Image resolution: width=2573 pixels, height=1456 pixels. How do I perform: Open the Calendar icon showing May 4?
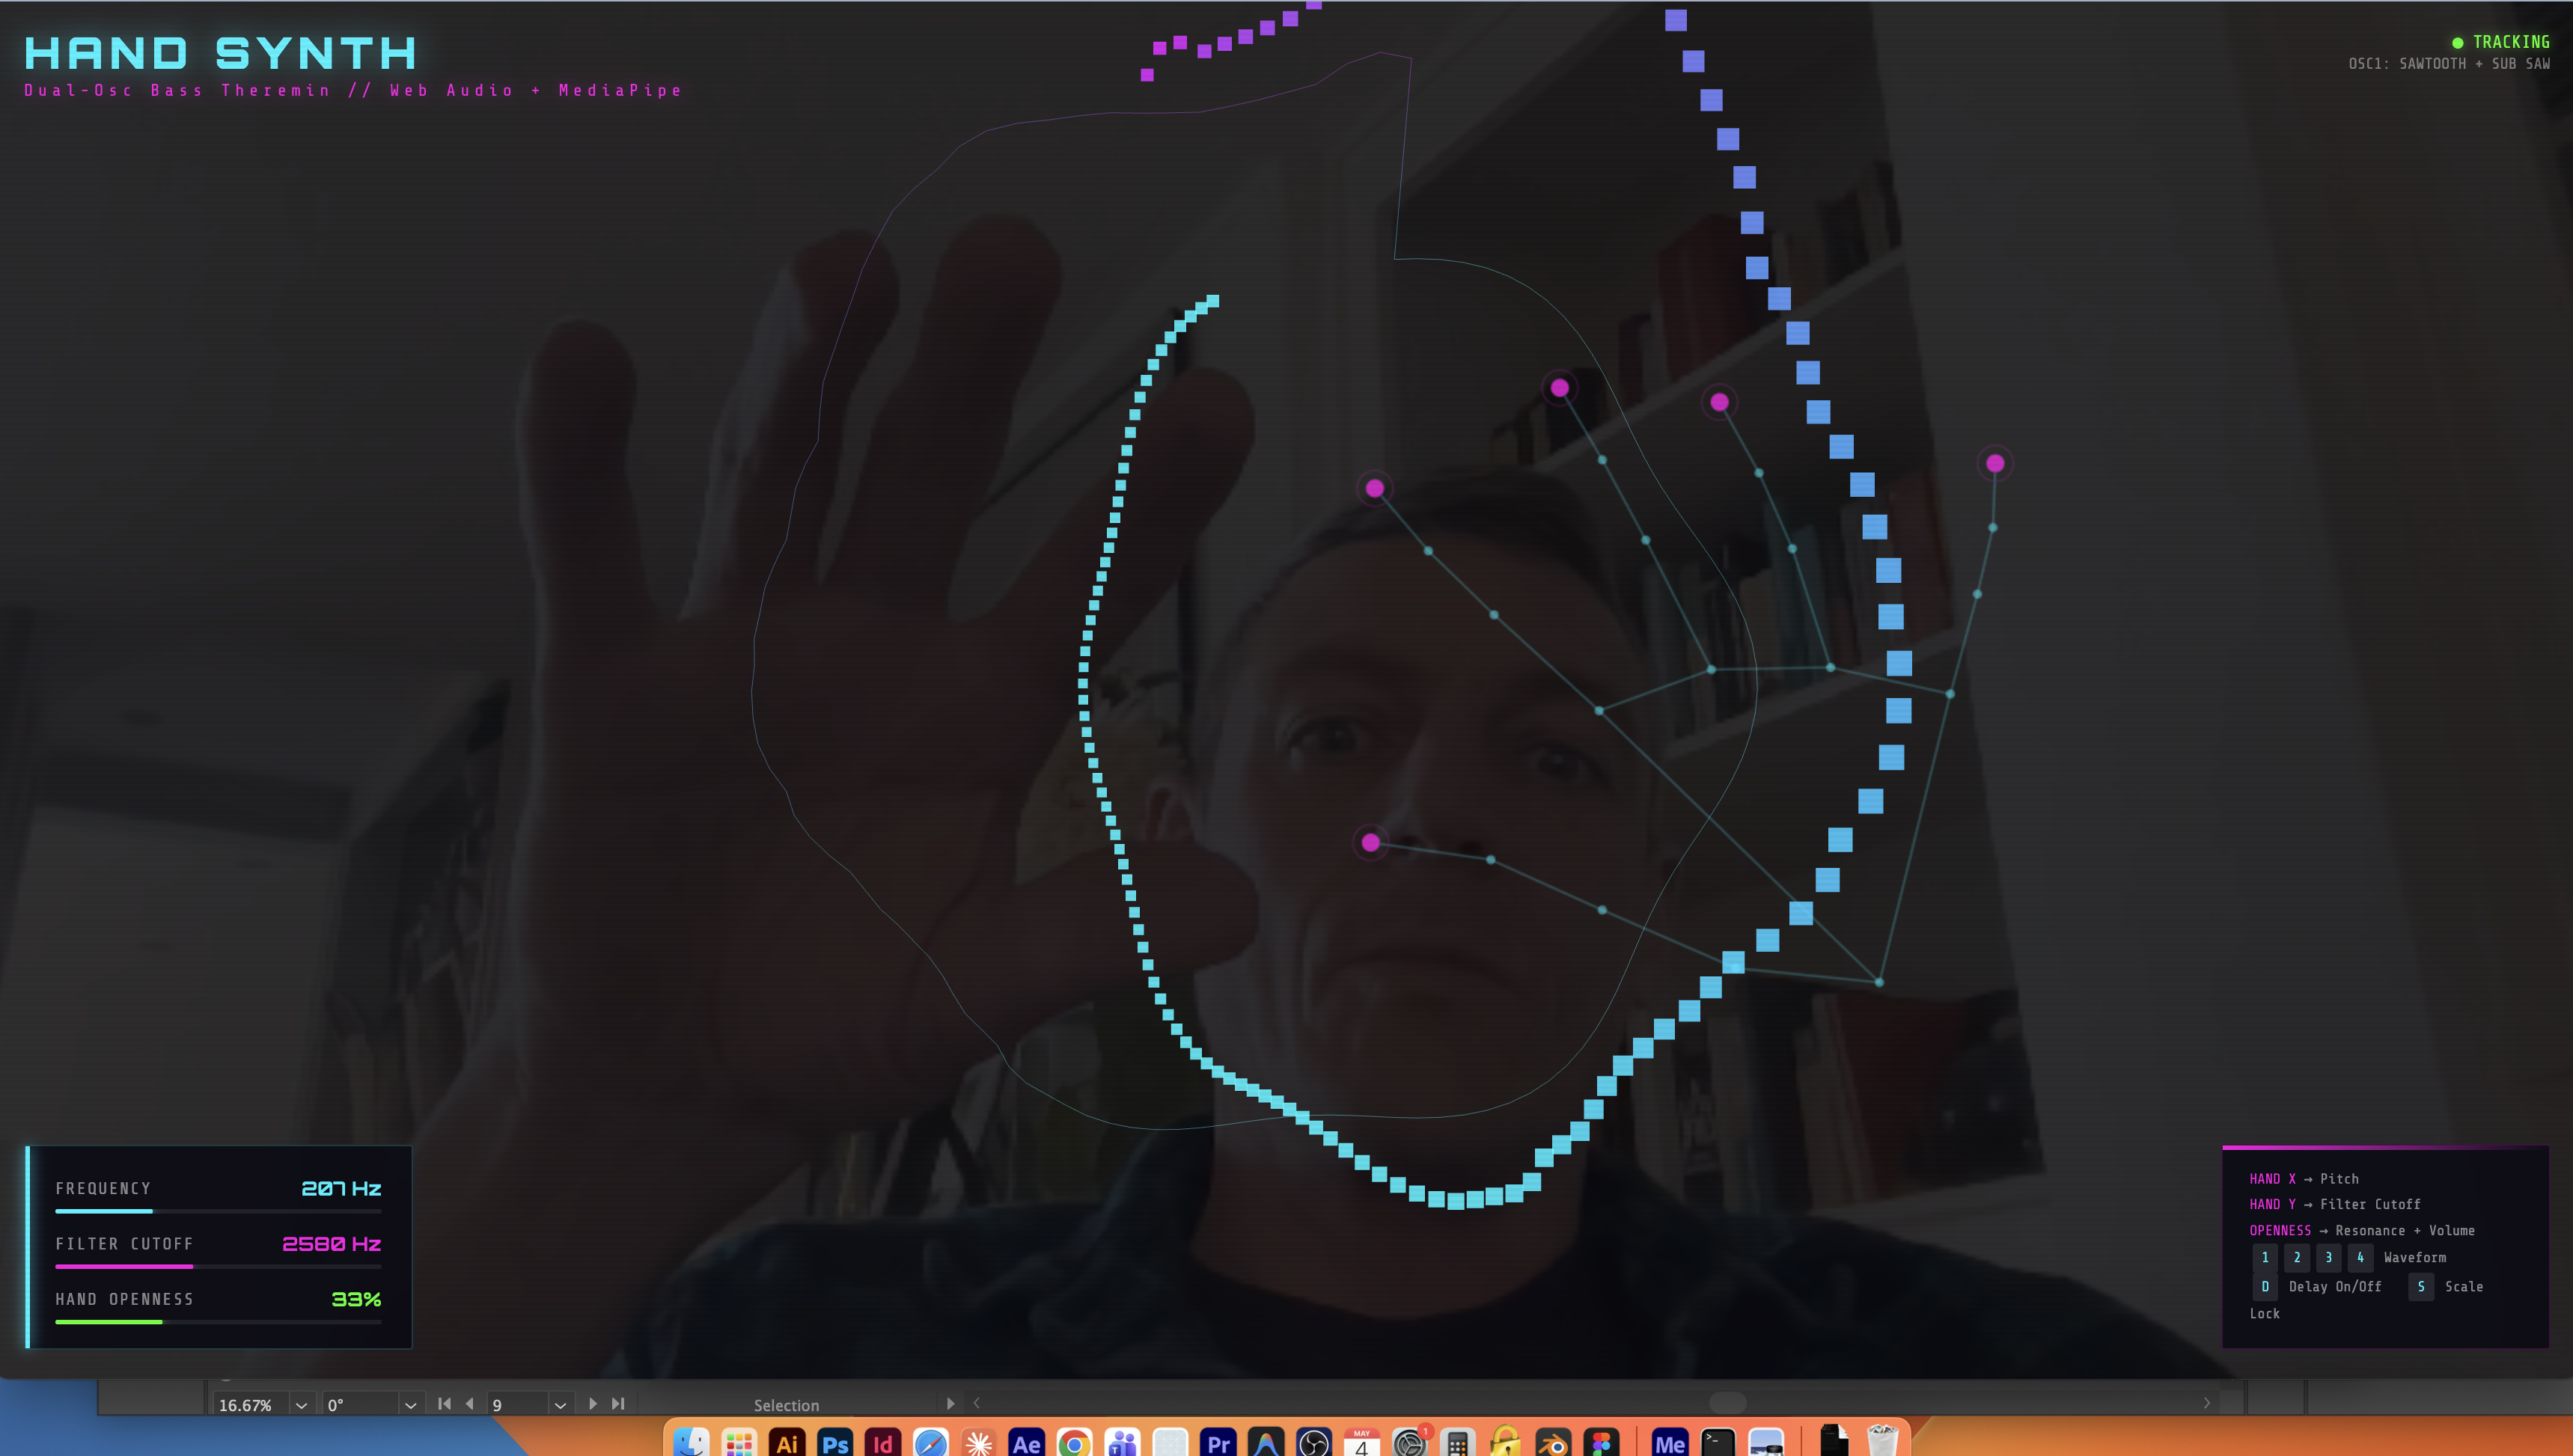click(1362, 1442)
